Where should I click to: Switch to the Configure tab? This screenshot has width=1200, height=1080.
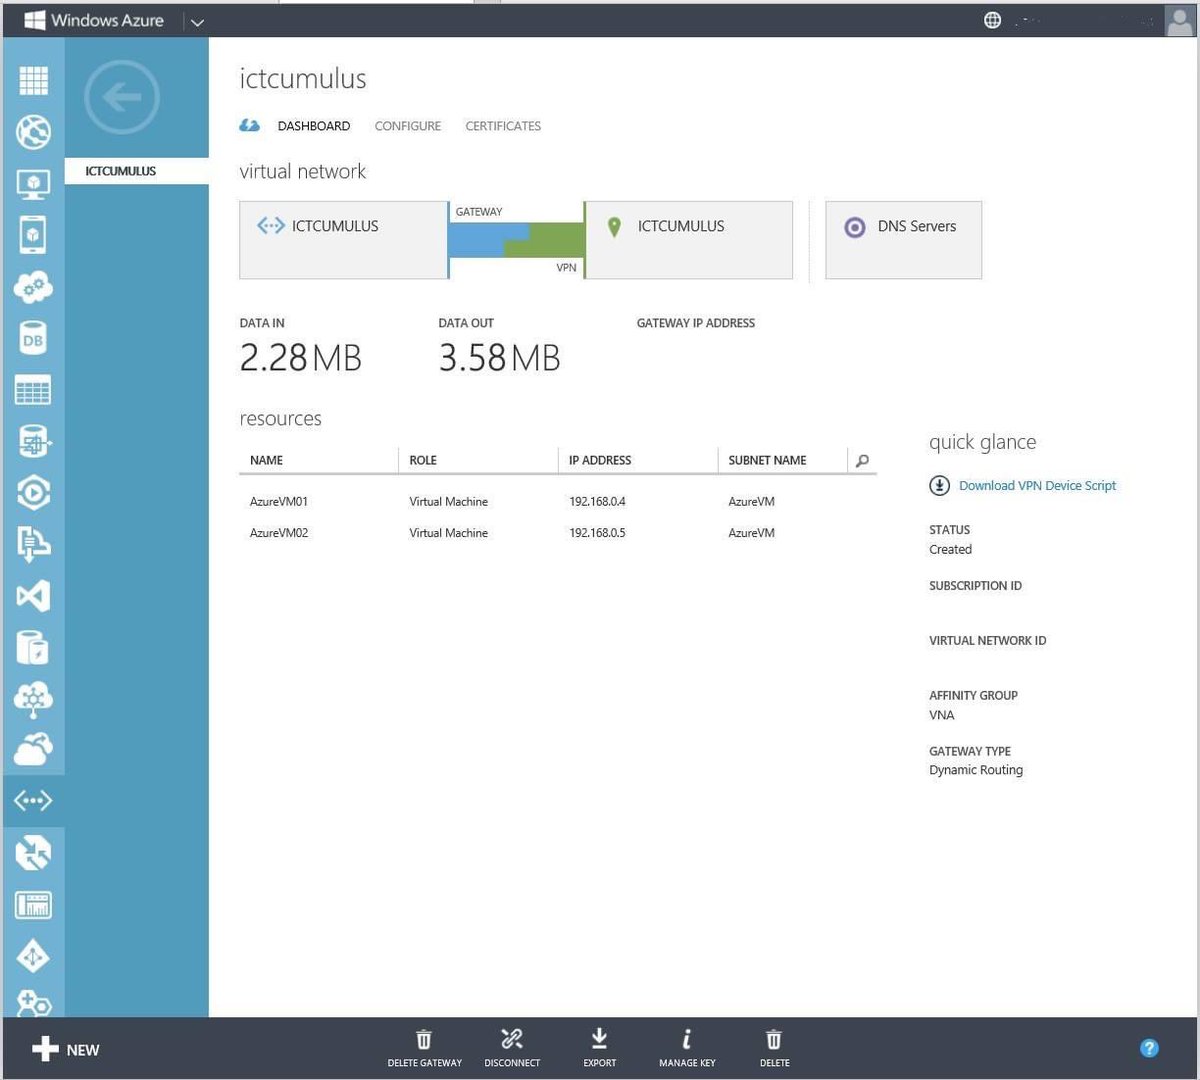pos(407,126)
